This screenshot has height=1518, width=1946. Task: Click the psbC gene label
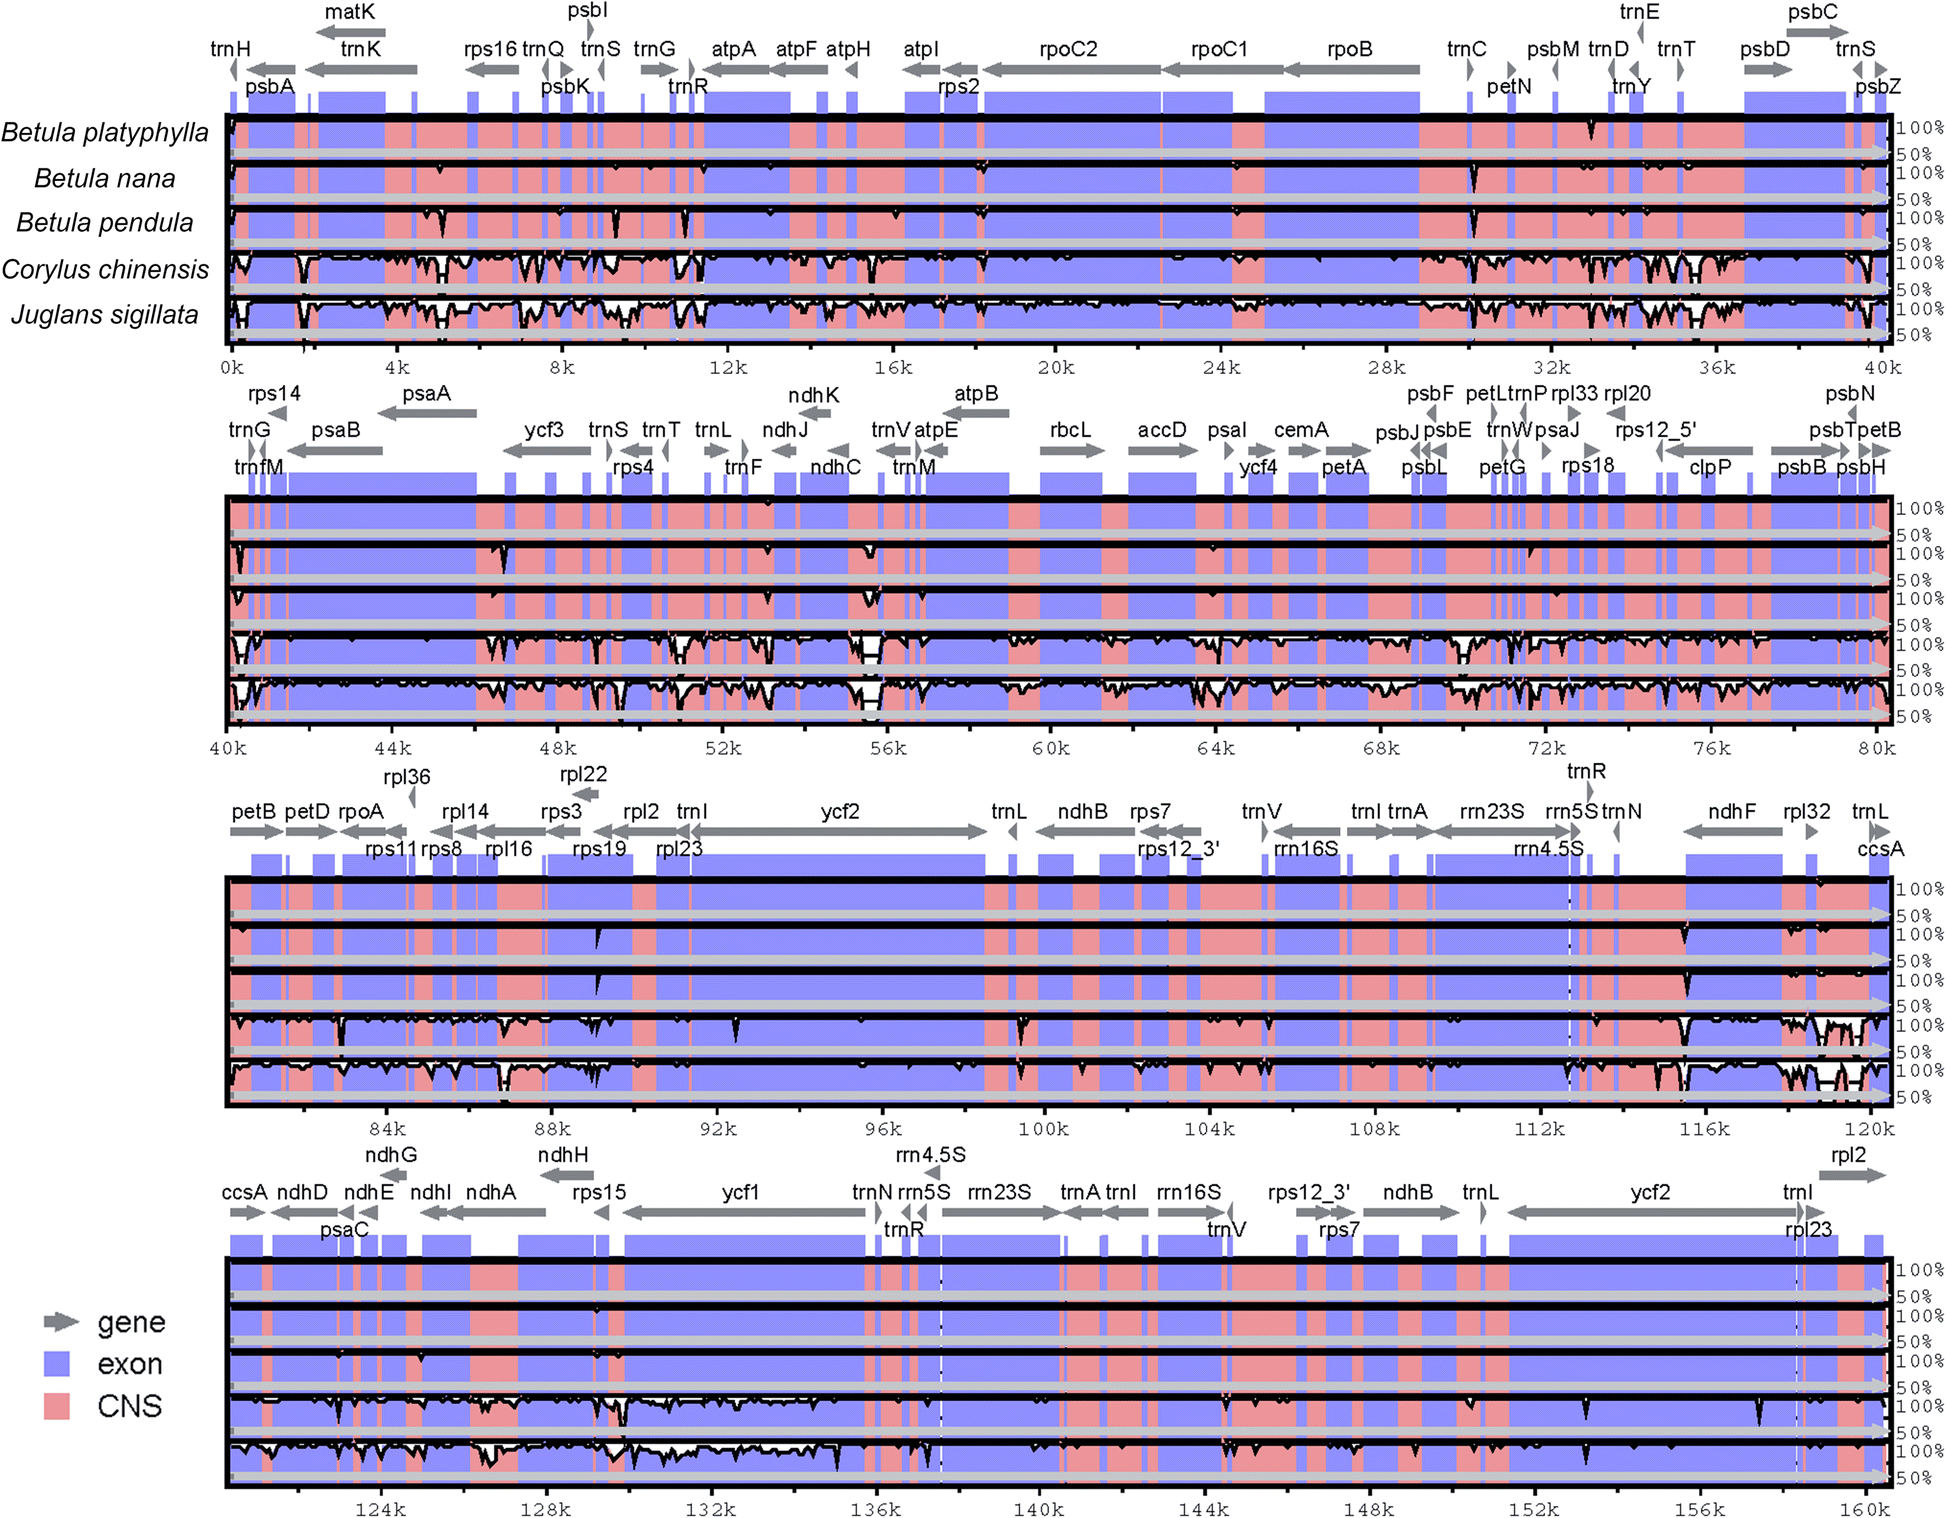pyautogui.click(x=1813, y=12)
